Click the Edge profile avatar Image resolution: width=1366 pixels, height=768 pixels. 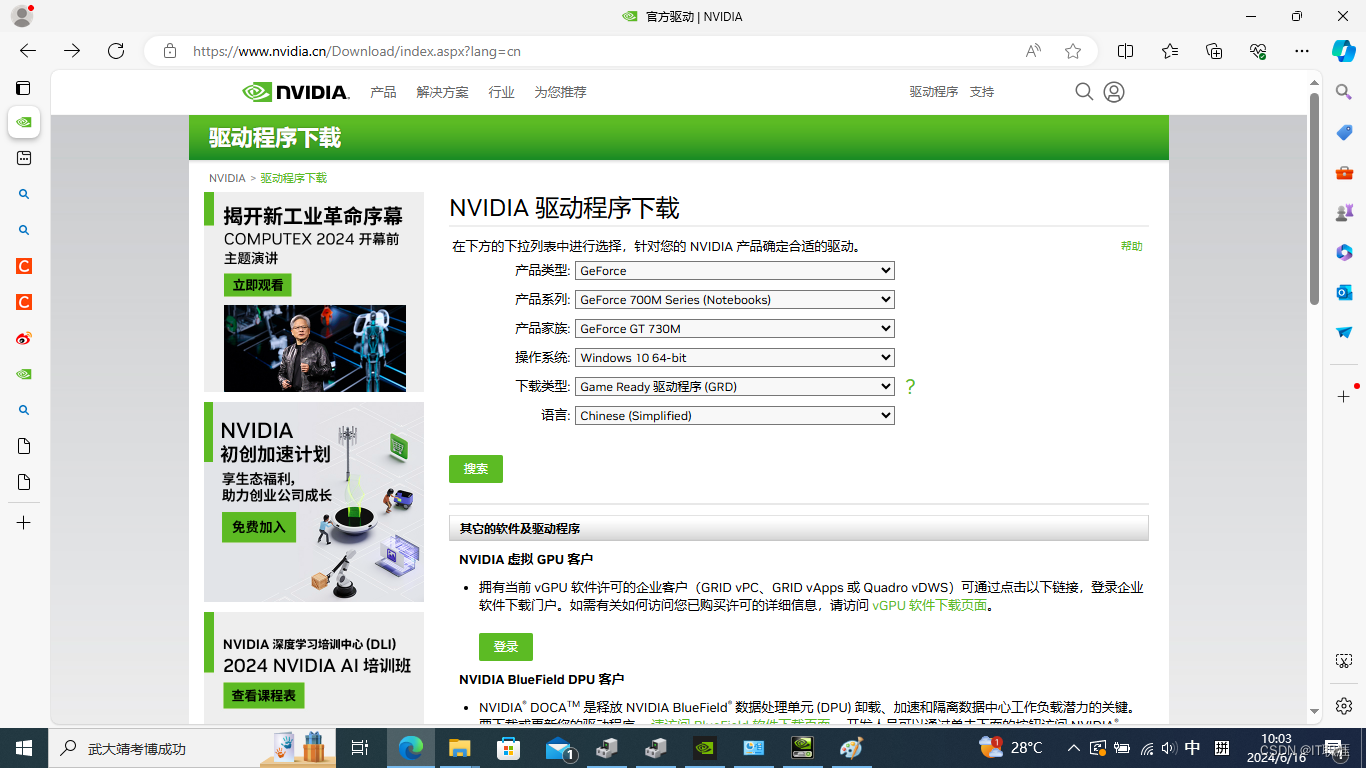tap(21, 16)
